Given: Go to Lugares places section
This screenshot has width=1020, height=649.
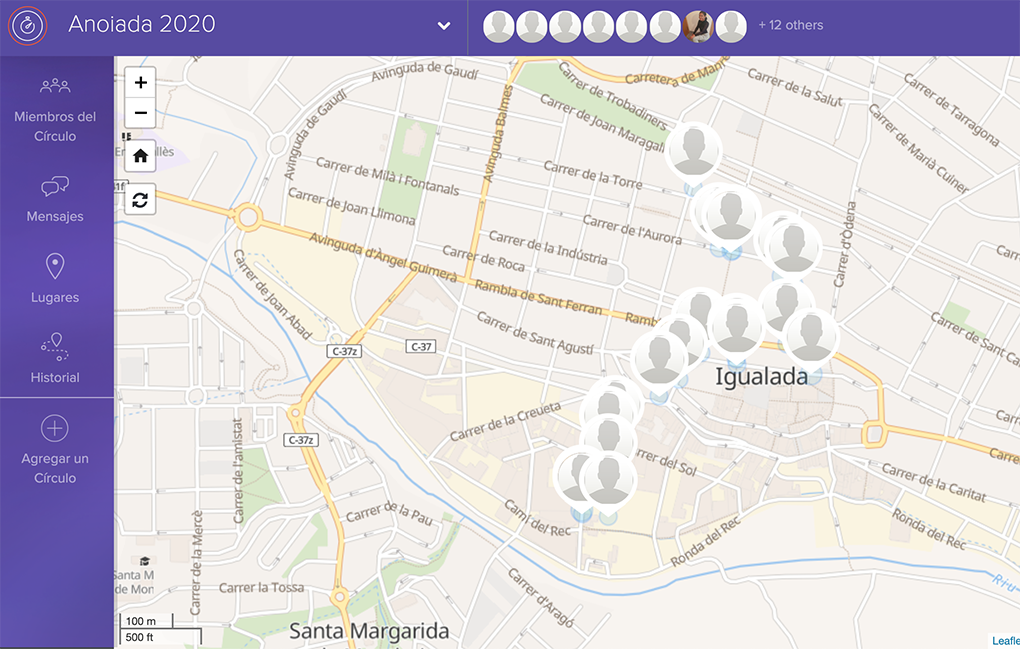Looking at the screenshot, I should coord(55,278).
